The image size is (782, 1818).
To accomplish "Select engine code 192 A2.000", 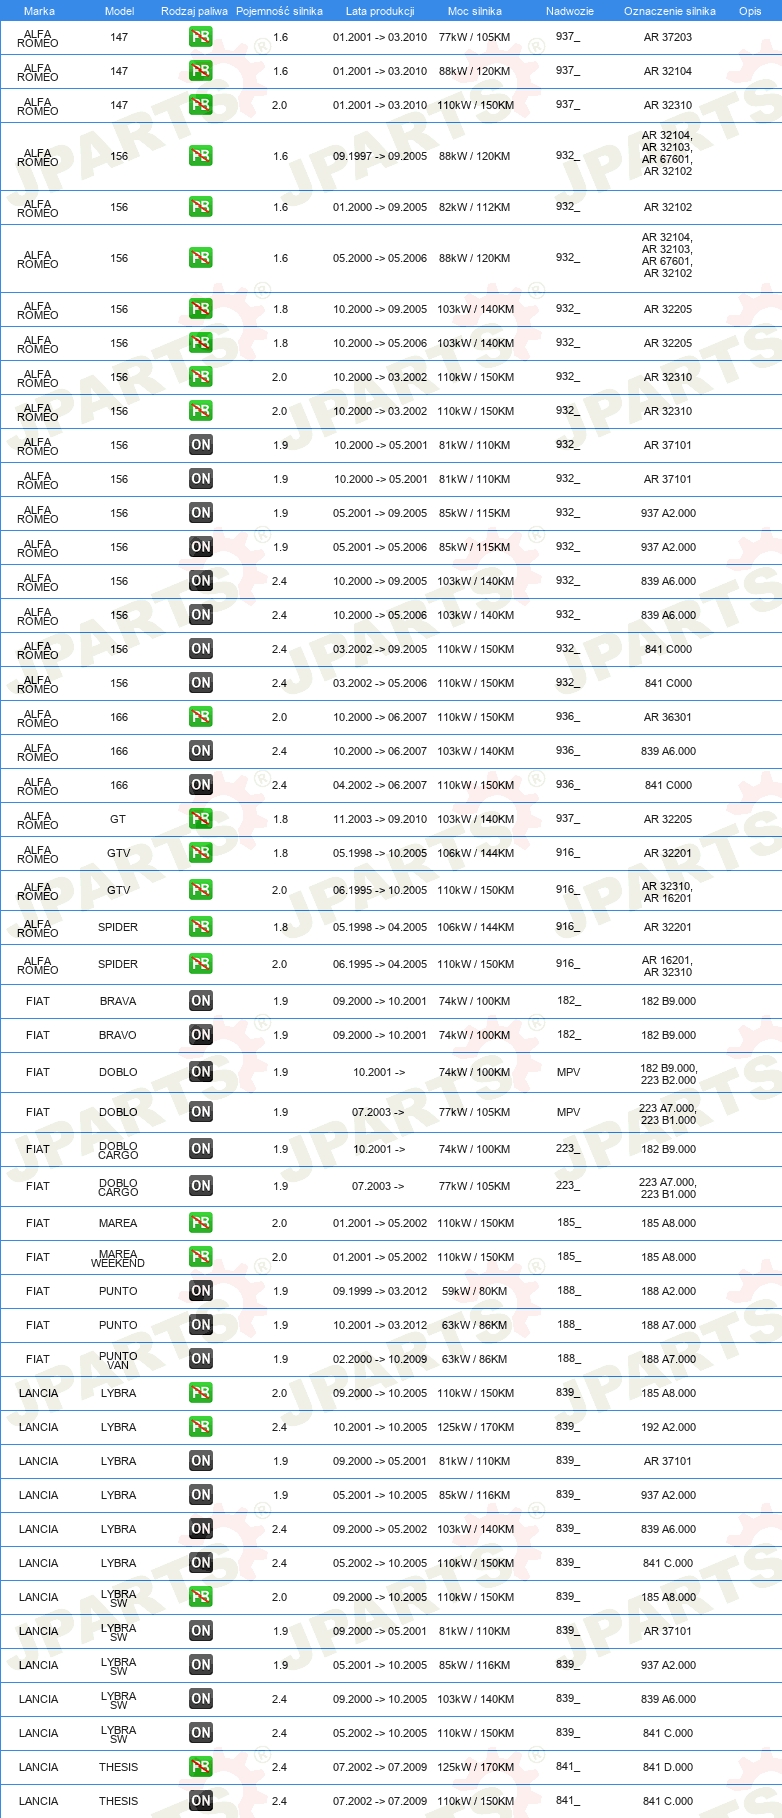I will [669, 1427].
